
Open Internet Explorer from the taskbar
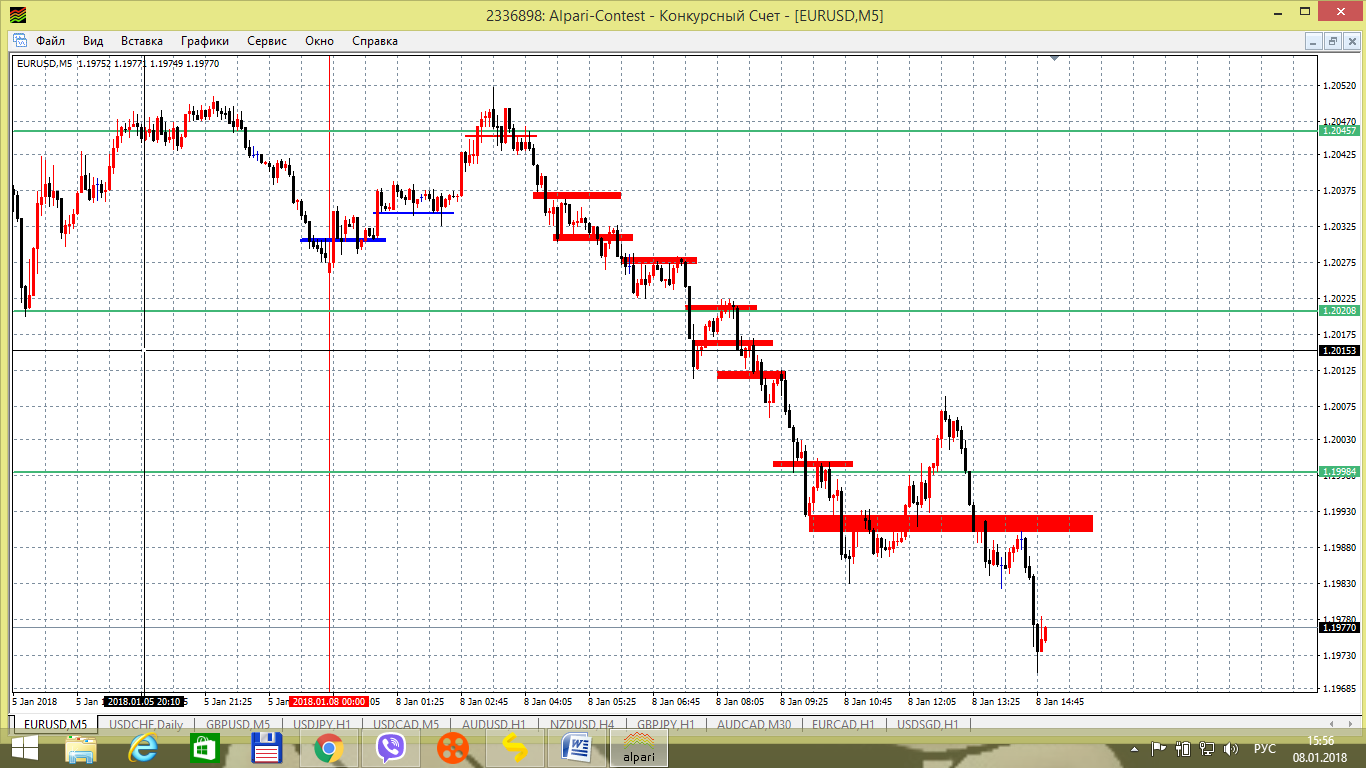tap(143, 748)
